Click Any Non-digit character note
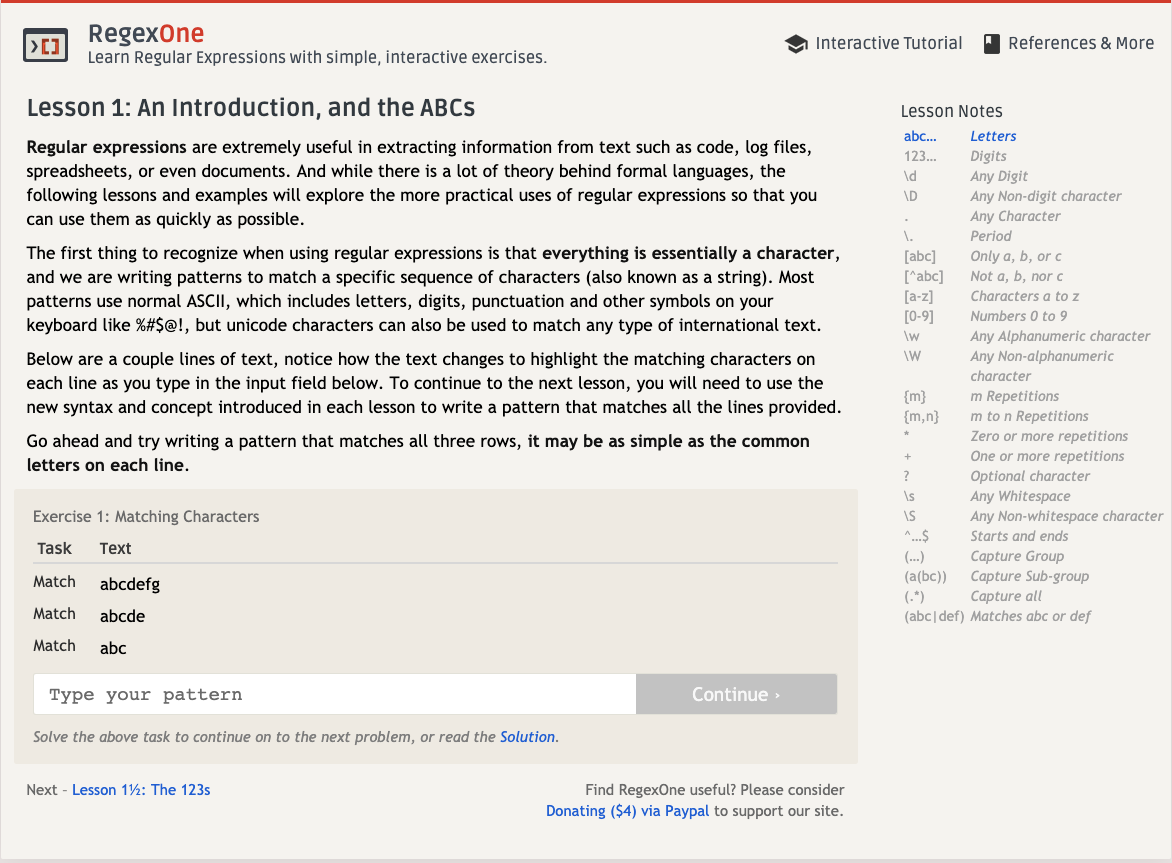 point(1046,196)
